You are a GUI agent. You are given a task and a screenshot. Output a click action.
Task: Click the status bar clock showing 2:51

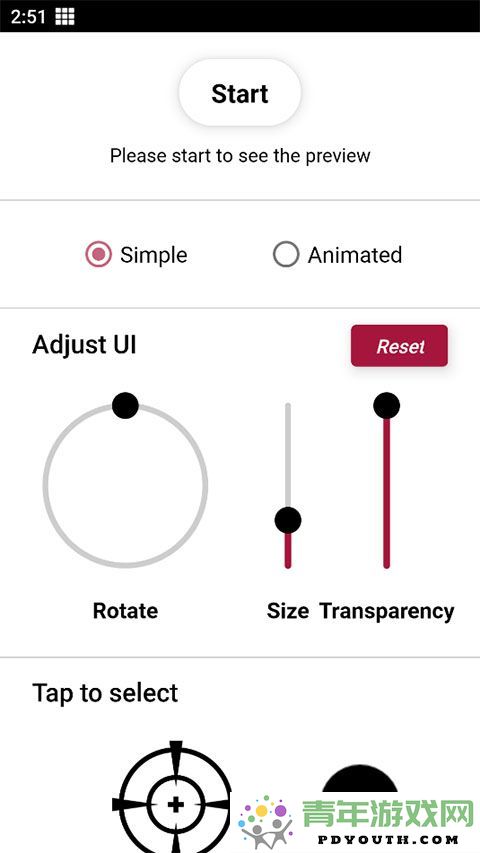28,17
